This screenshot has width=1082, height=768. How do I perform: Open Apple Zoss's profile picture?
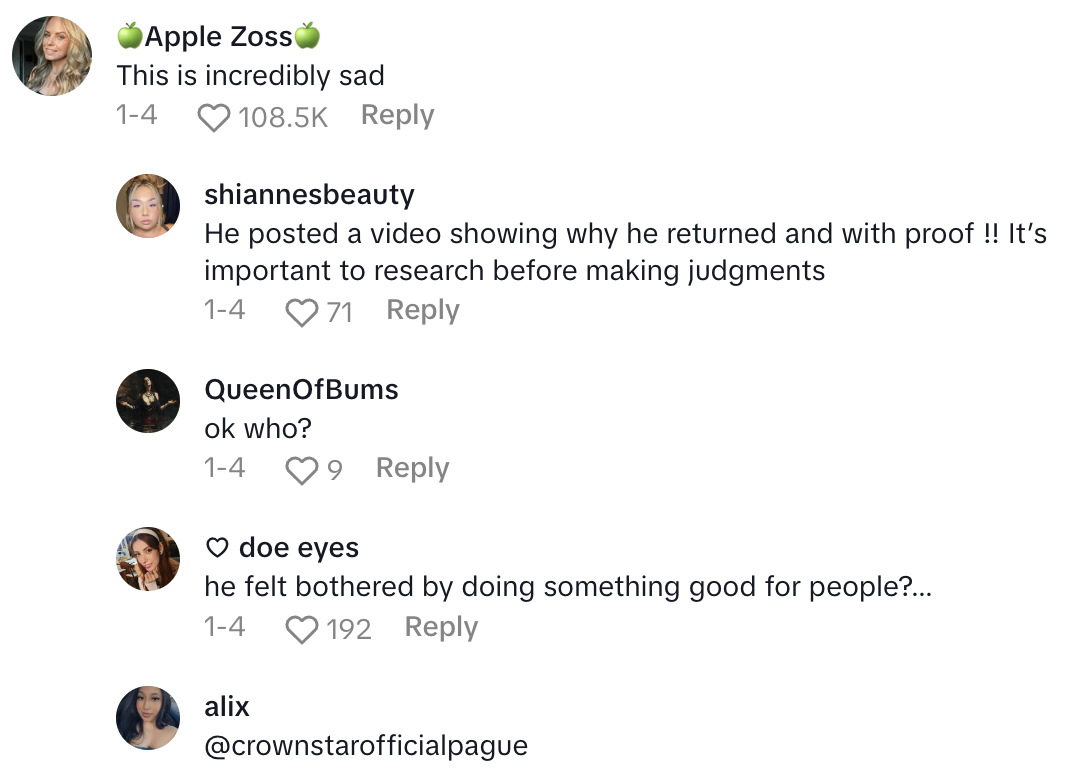click(52, 56)
